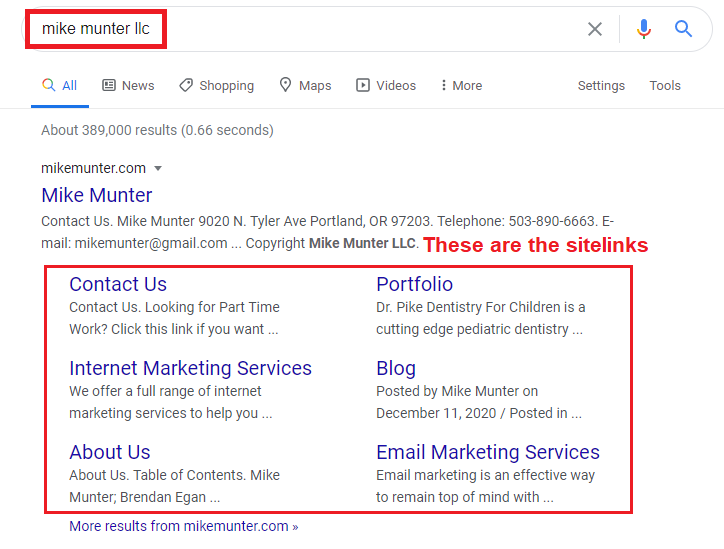The width and height of the screenshot is (724, 549).
Task: Click the blue magnifying glass search icon
Action: point(683,29)
